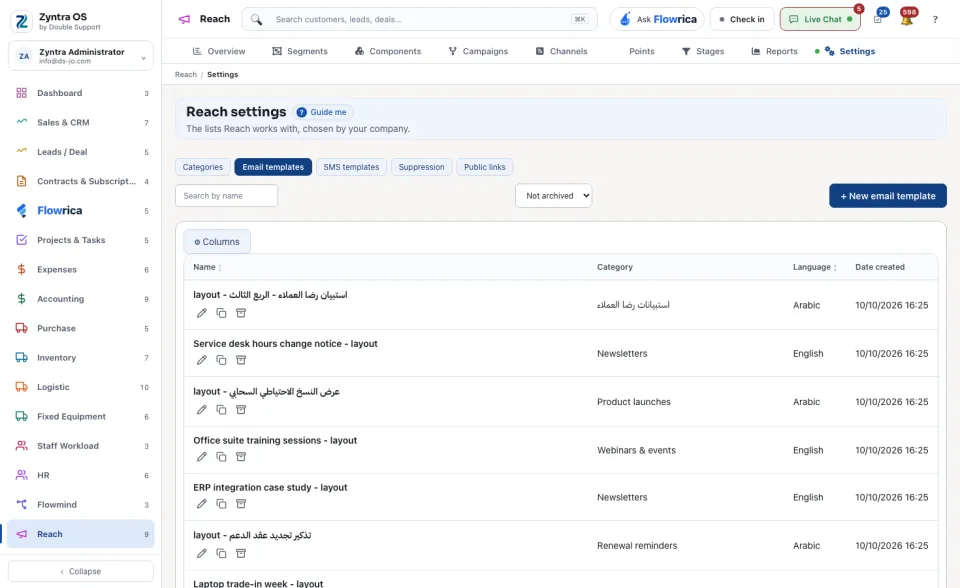Open Expenses in the sidebar
This screenshot has height=588, width=960.
point(81,270)
